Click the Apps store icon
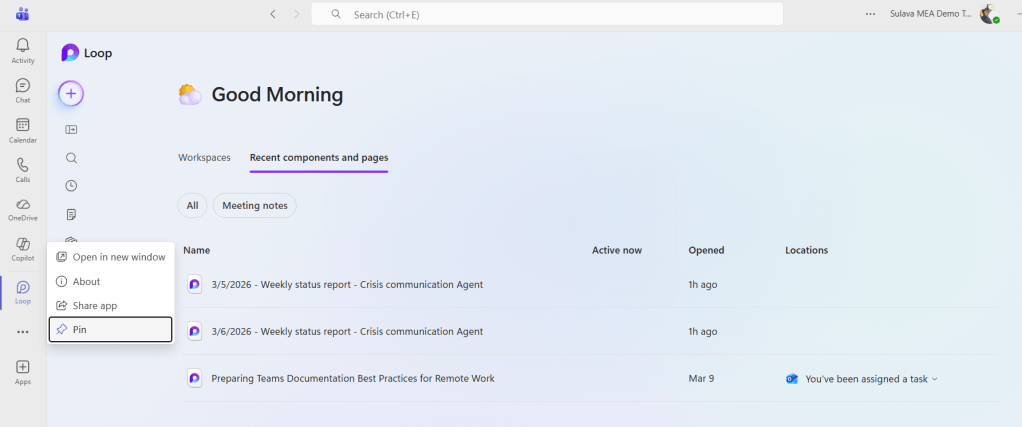The height and width of the screenshot is (427, 1022). 22,372
